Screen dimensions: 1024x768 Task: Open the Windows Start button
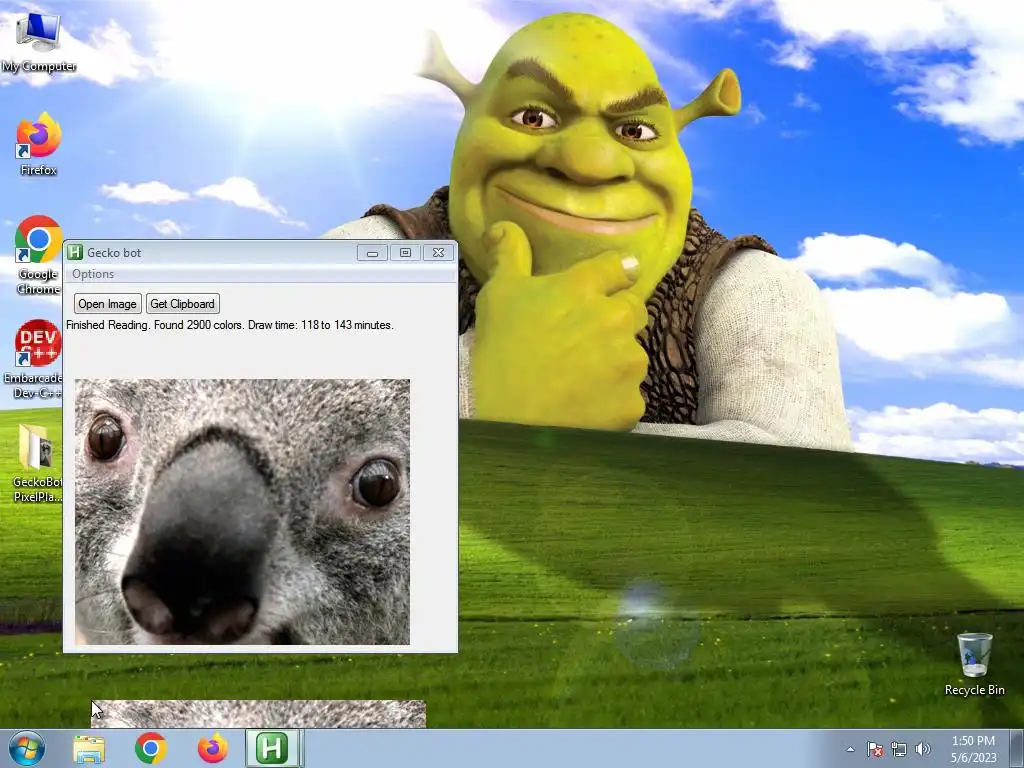pyautogui.click(x=27, y=748)
